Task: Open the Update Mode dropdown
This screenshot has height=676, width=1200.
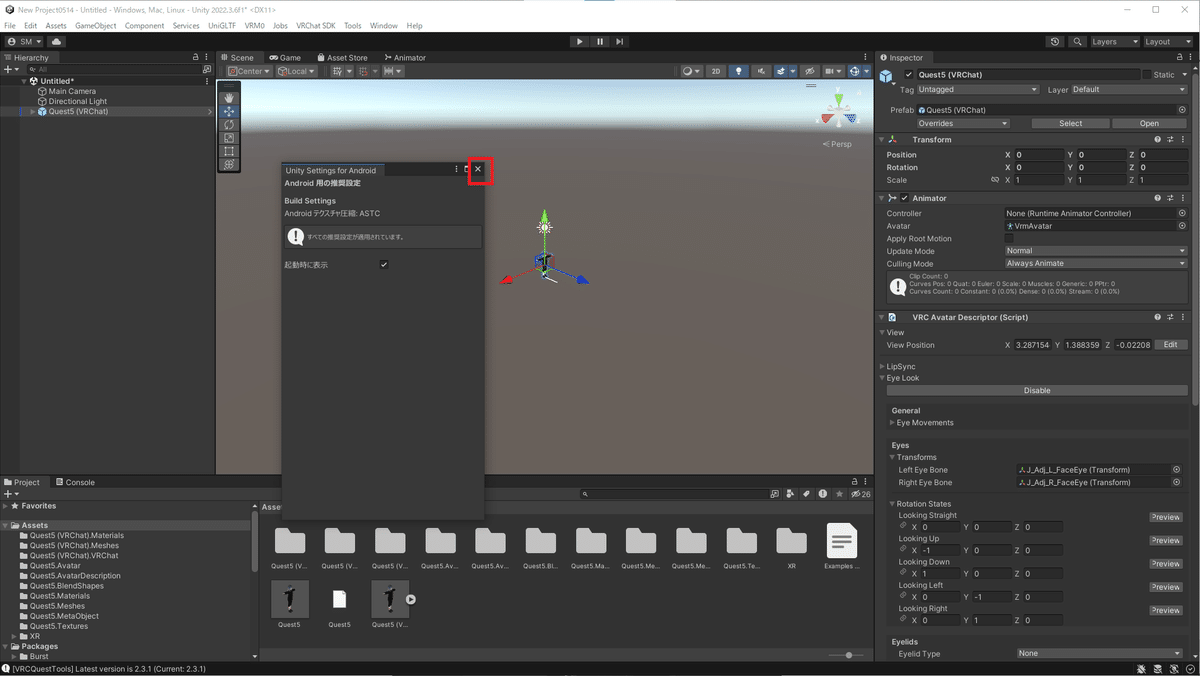Action: click(x=1096, y=251)
